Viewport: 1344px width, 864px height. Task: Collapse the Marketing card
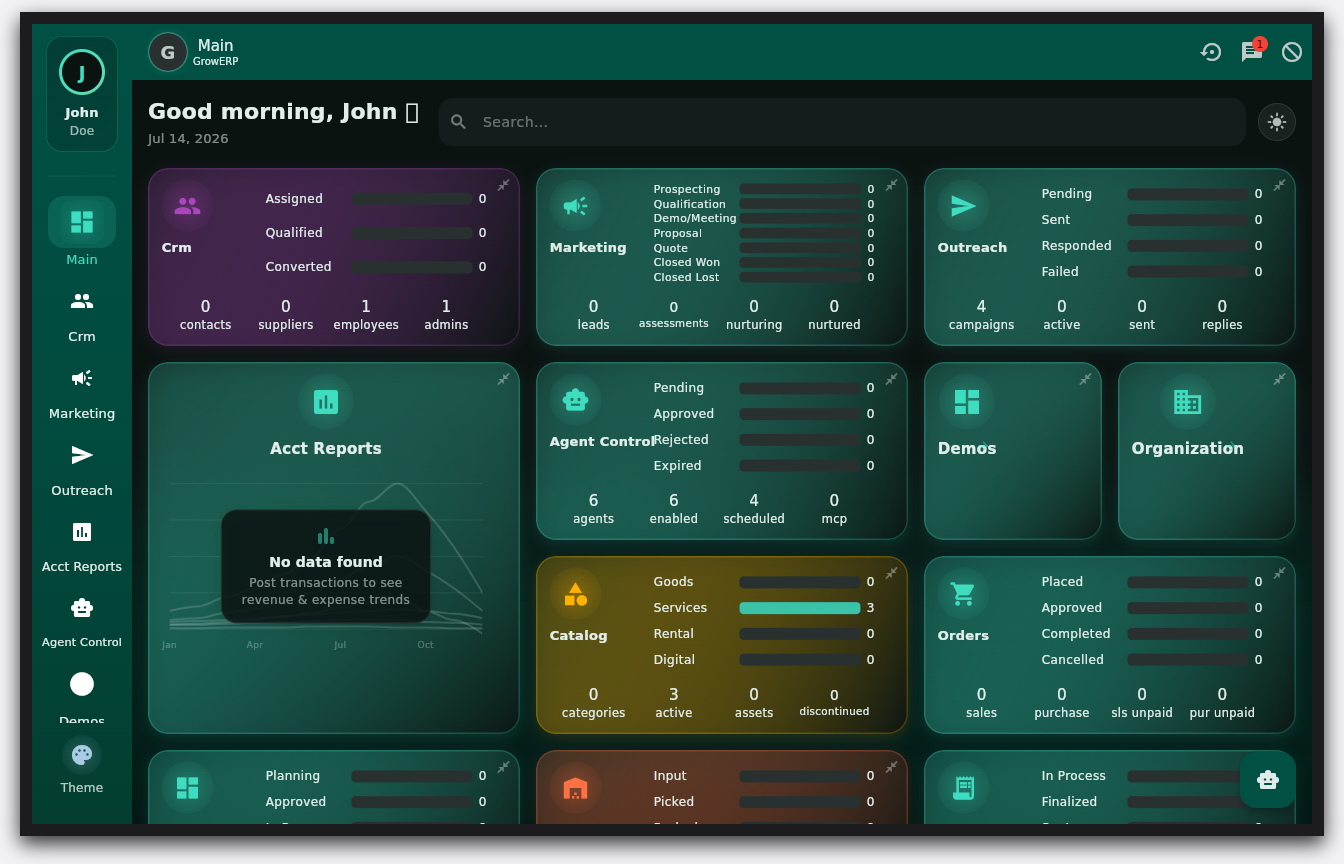(x=892, y=185)
